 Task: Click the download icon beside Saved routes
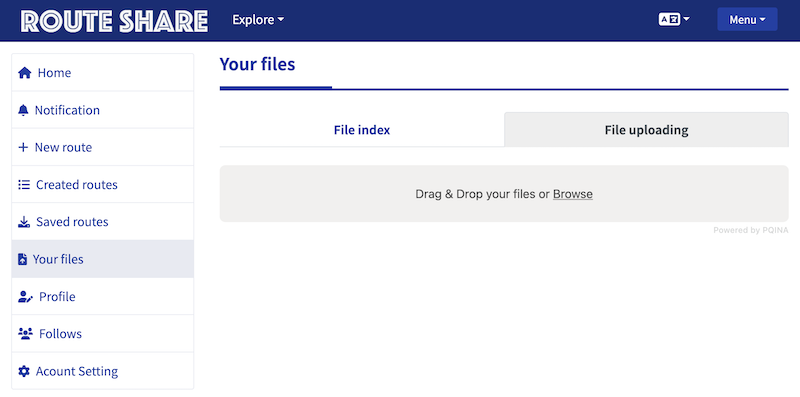[x=24, y=222]
